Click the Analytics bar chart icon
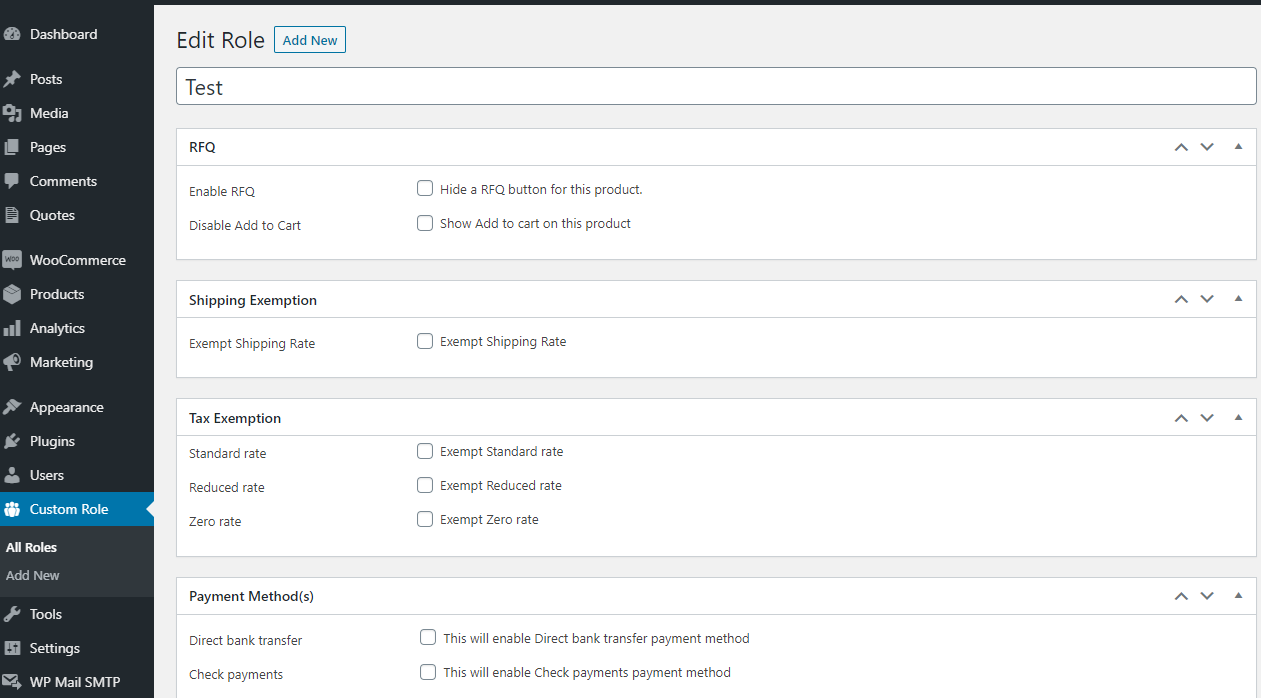Image resolution: width=1261 pixels, height=698 pixels. pos(12,328)
